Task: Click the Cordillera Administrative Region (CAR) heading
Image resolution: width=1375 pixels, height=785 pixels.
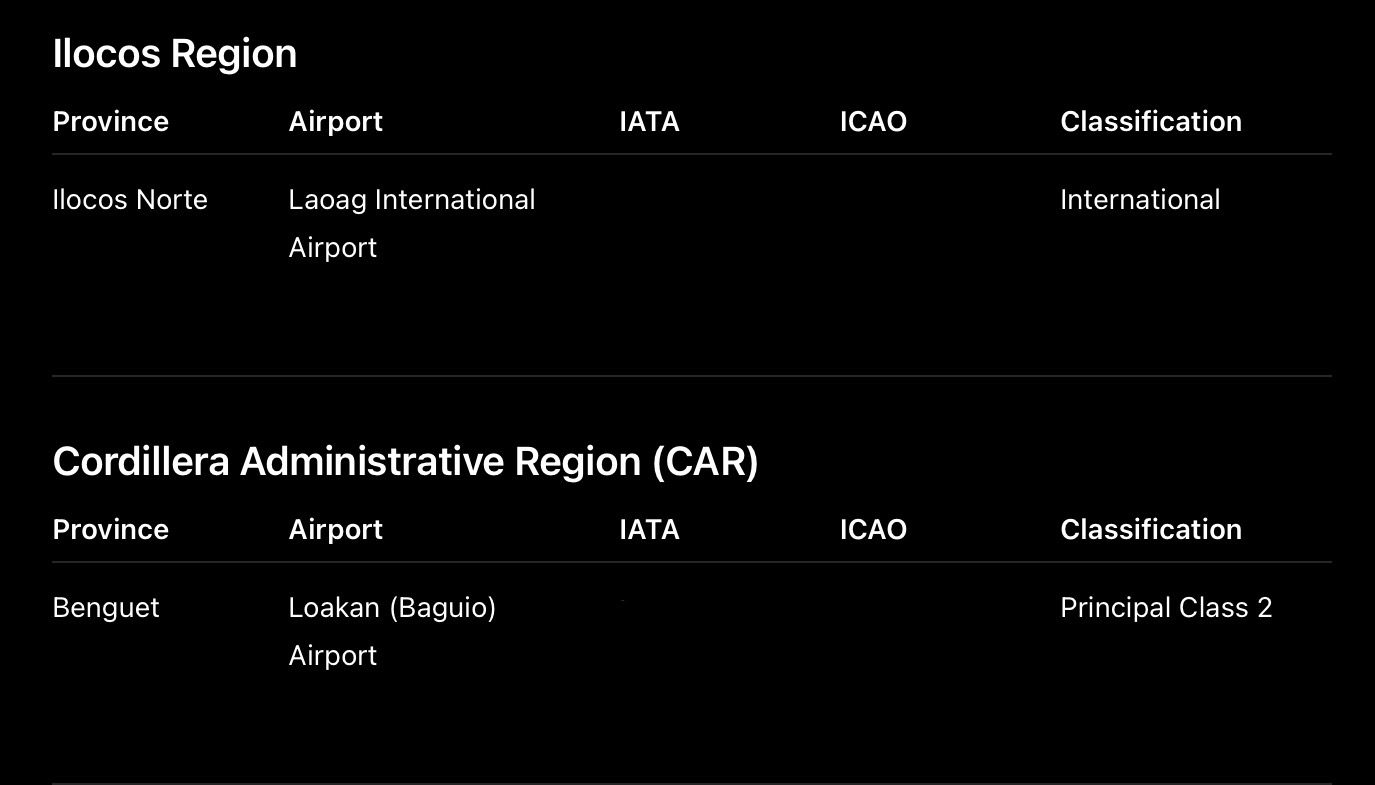Action: [x=406, y=462]
